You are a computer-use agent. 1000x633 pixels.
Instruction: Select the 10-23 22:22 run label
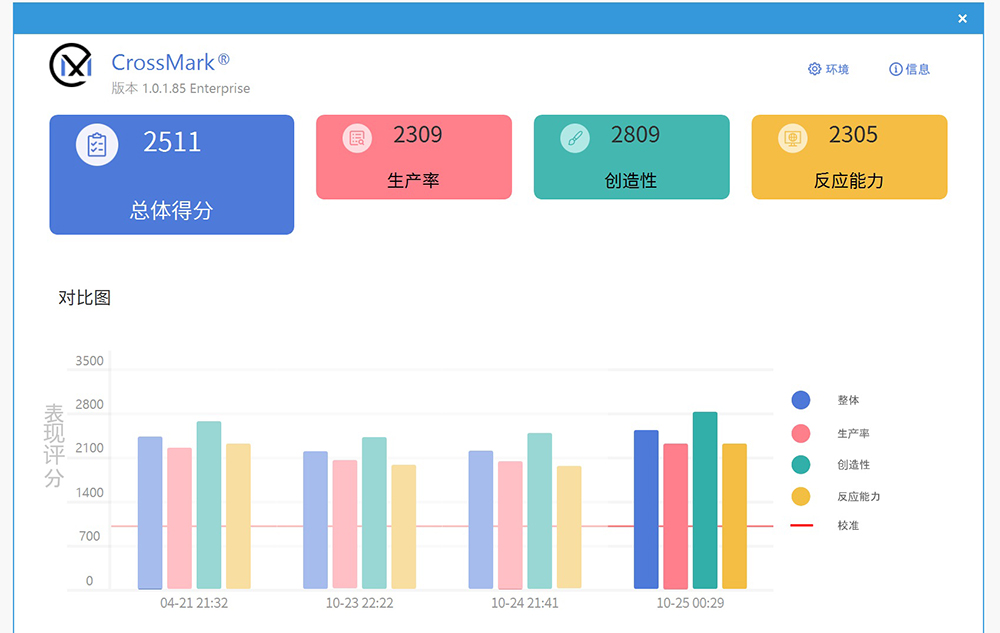(360, 603)
